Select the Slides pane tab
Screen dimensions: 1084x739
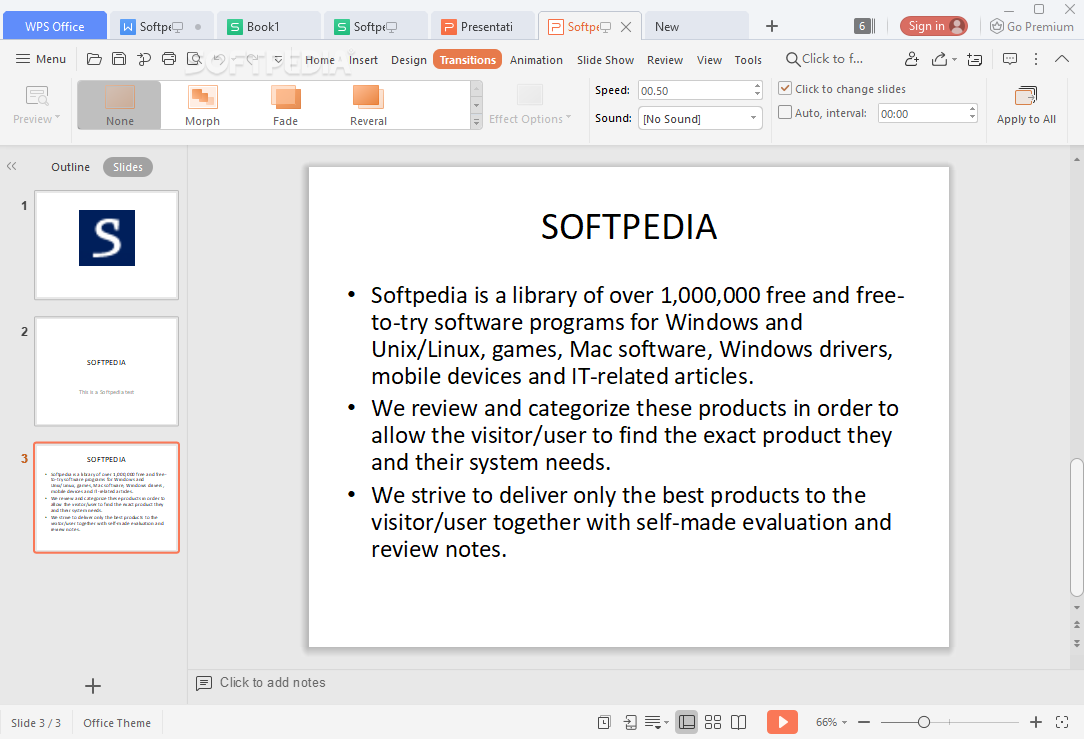click(x=128, y=167)
